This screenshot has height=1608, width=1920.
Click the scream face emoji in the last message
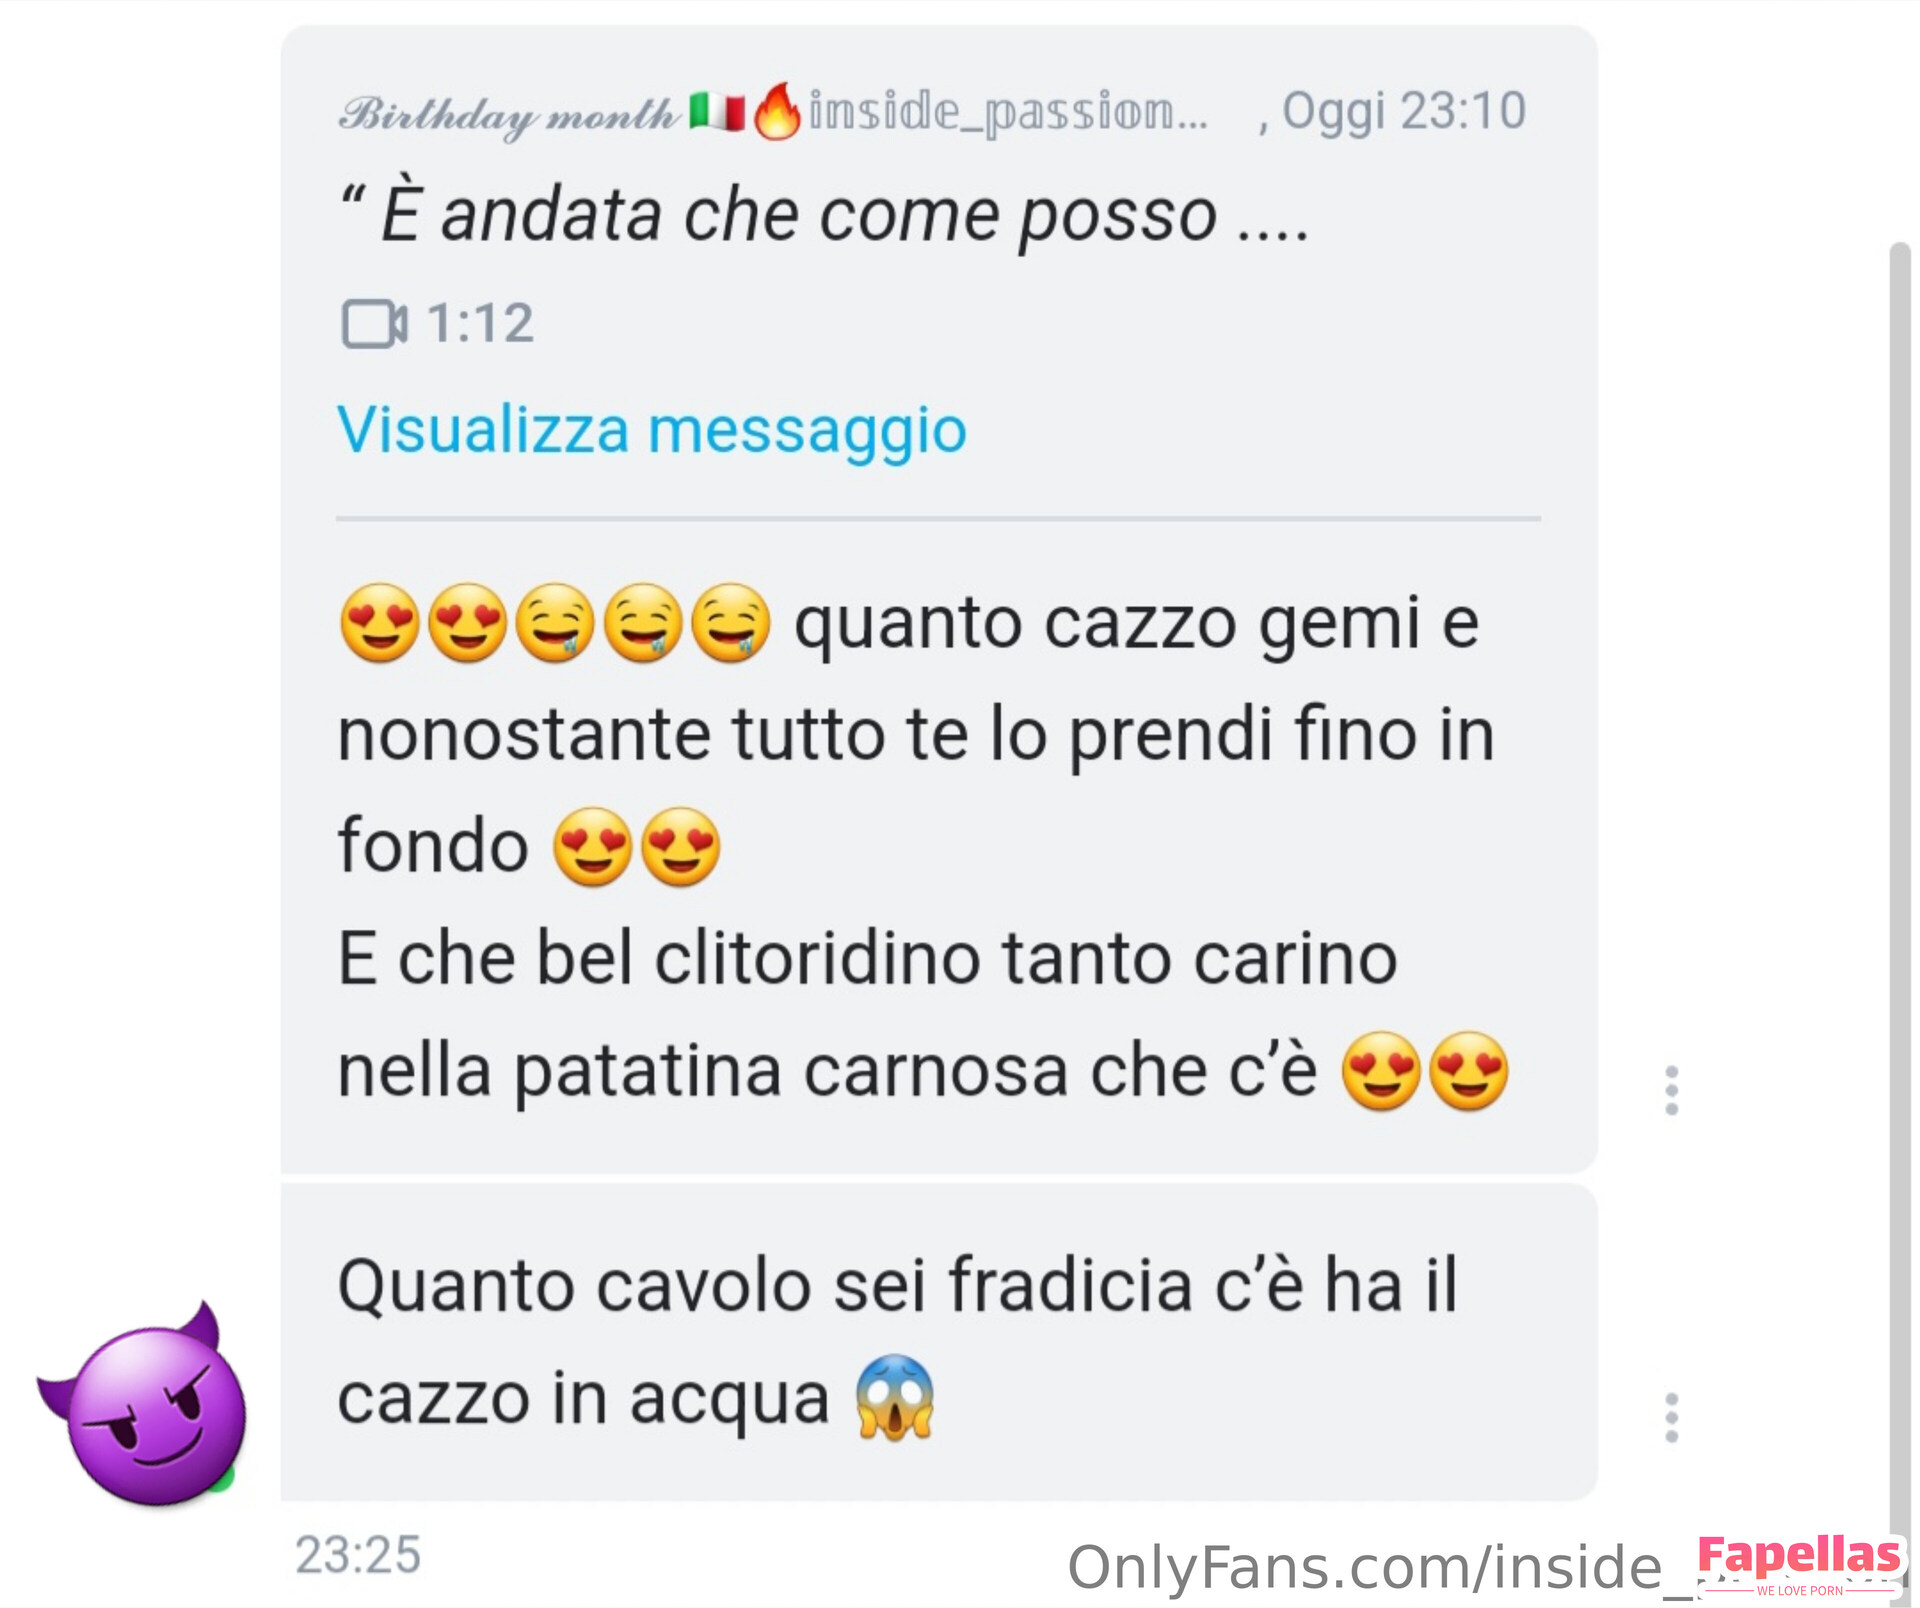[x=895, y=1398]
